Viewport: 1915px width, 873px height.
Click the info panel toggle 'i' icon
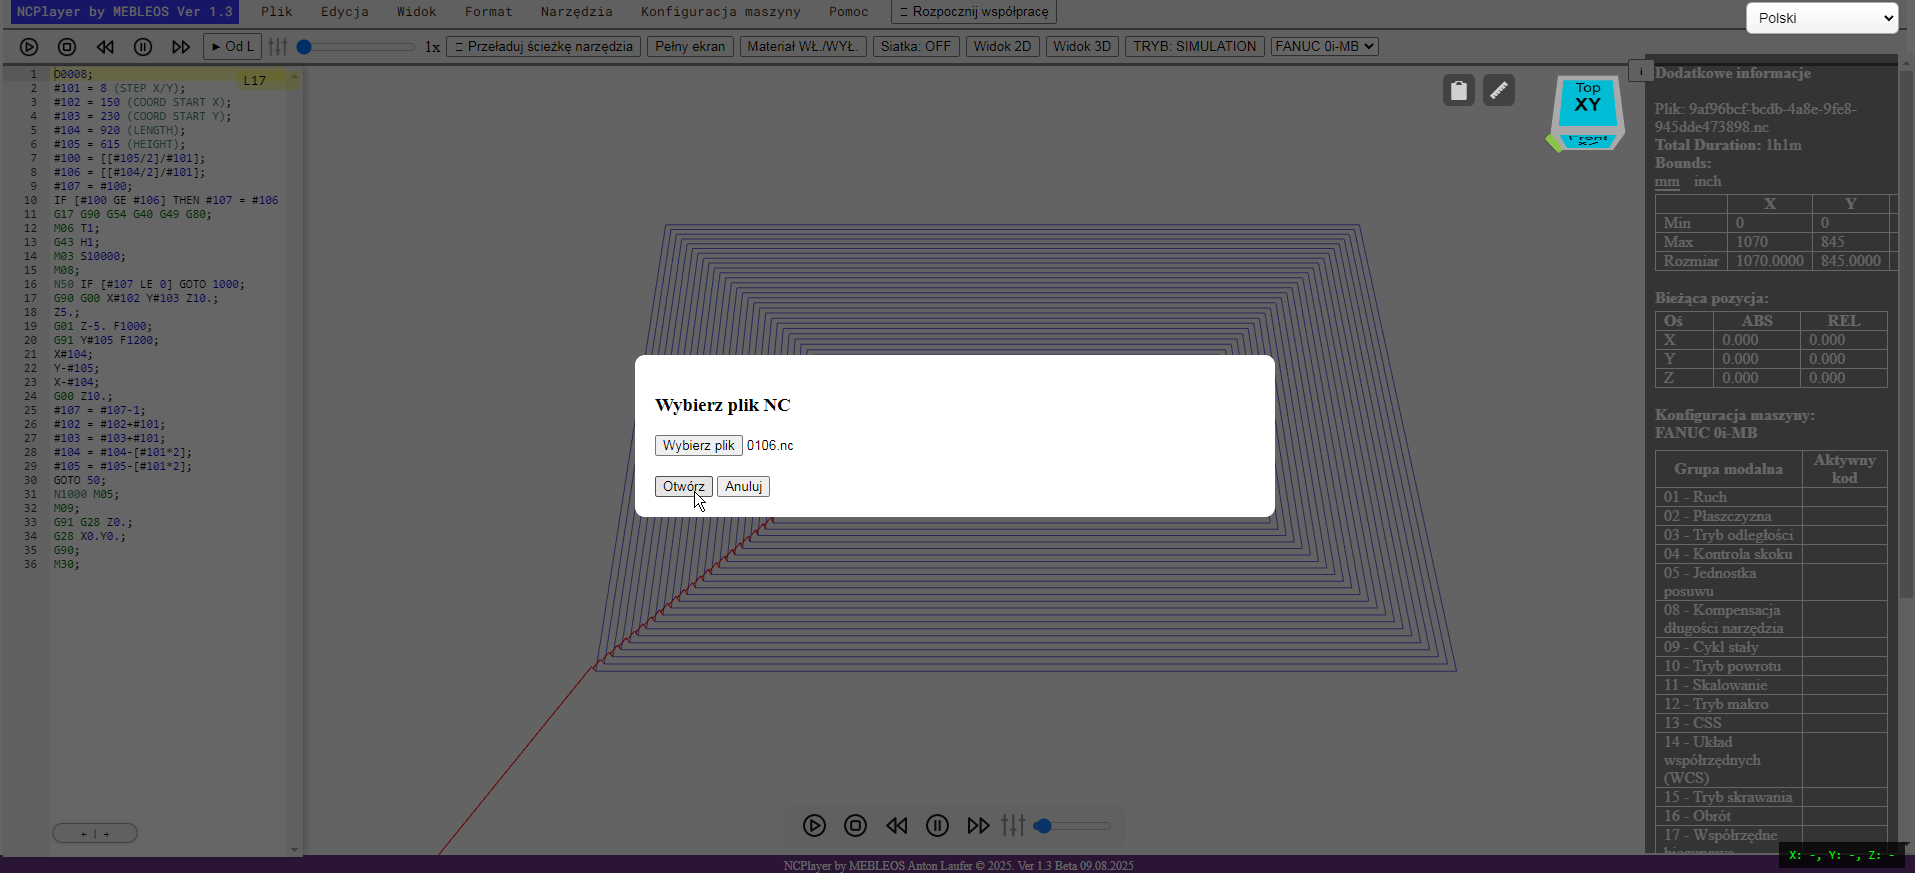(x=1641, y=71)
